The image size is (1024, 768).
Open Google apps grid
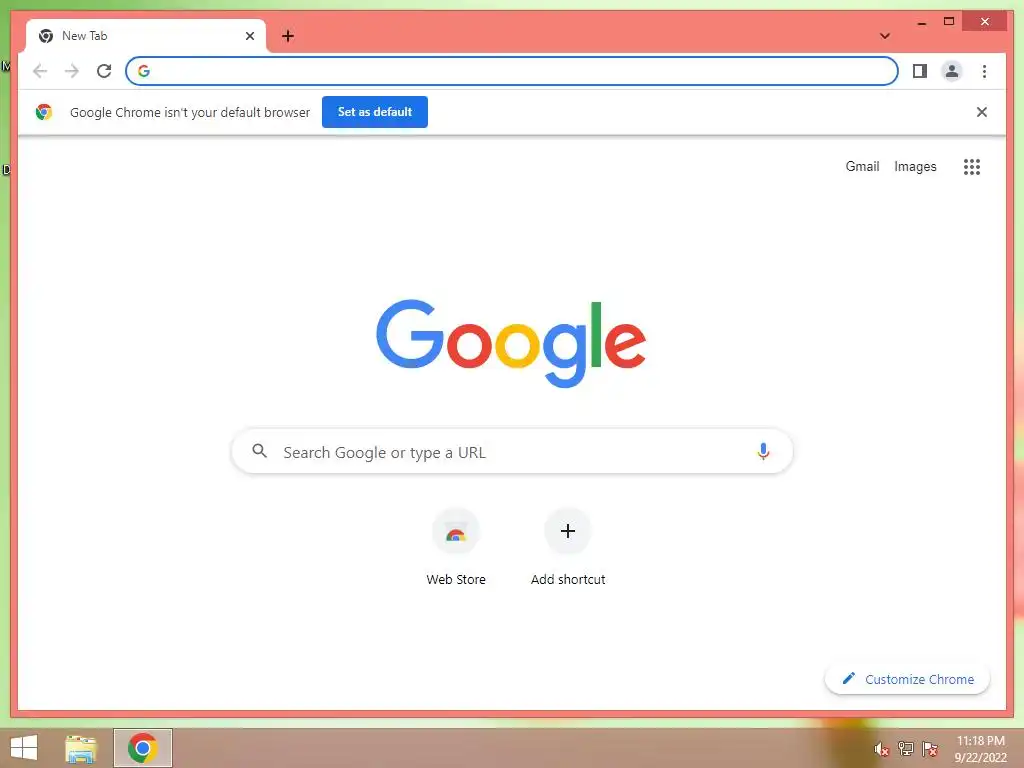pos(972,167)
